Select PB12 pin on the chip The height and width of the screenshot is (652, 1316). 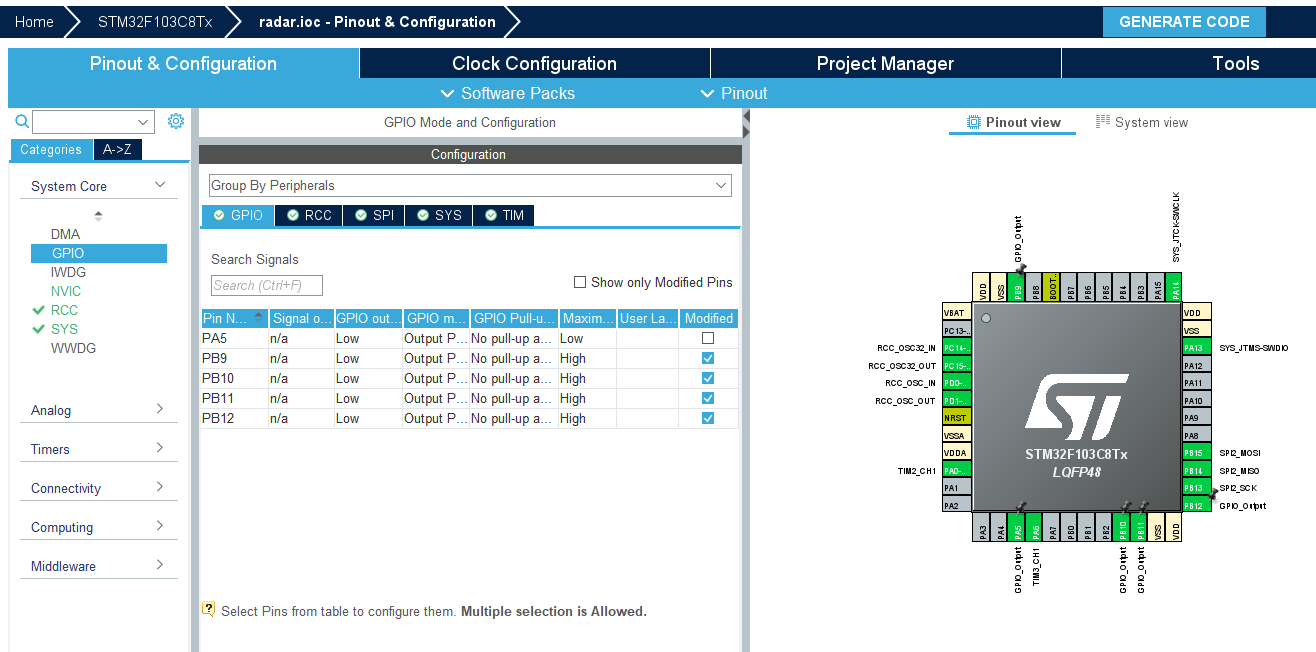[x=1197, y=506]
